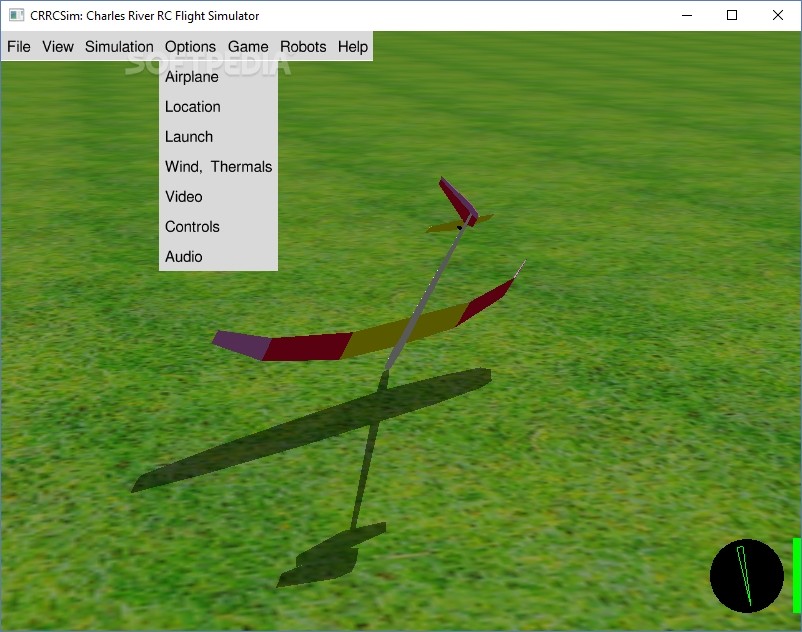Click the green vertical gauge bar

pos(797,575)
